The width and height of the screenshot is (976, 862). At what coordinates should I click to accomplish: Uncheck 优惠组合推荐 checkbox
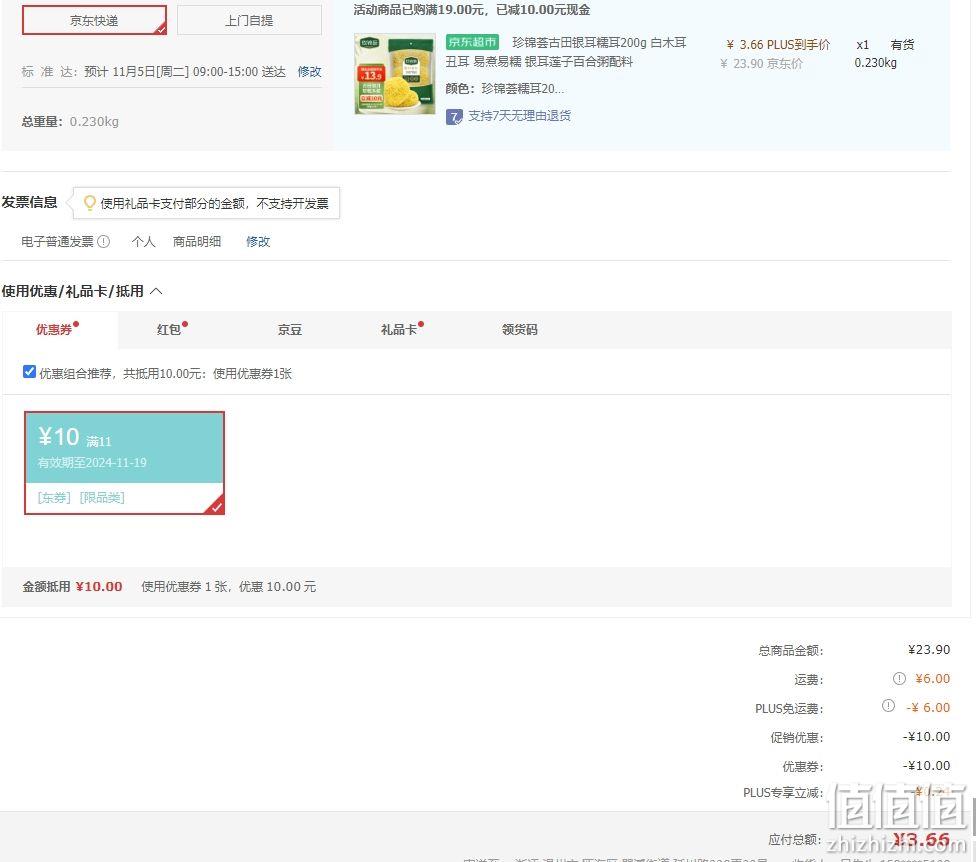coord(29,372)
